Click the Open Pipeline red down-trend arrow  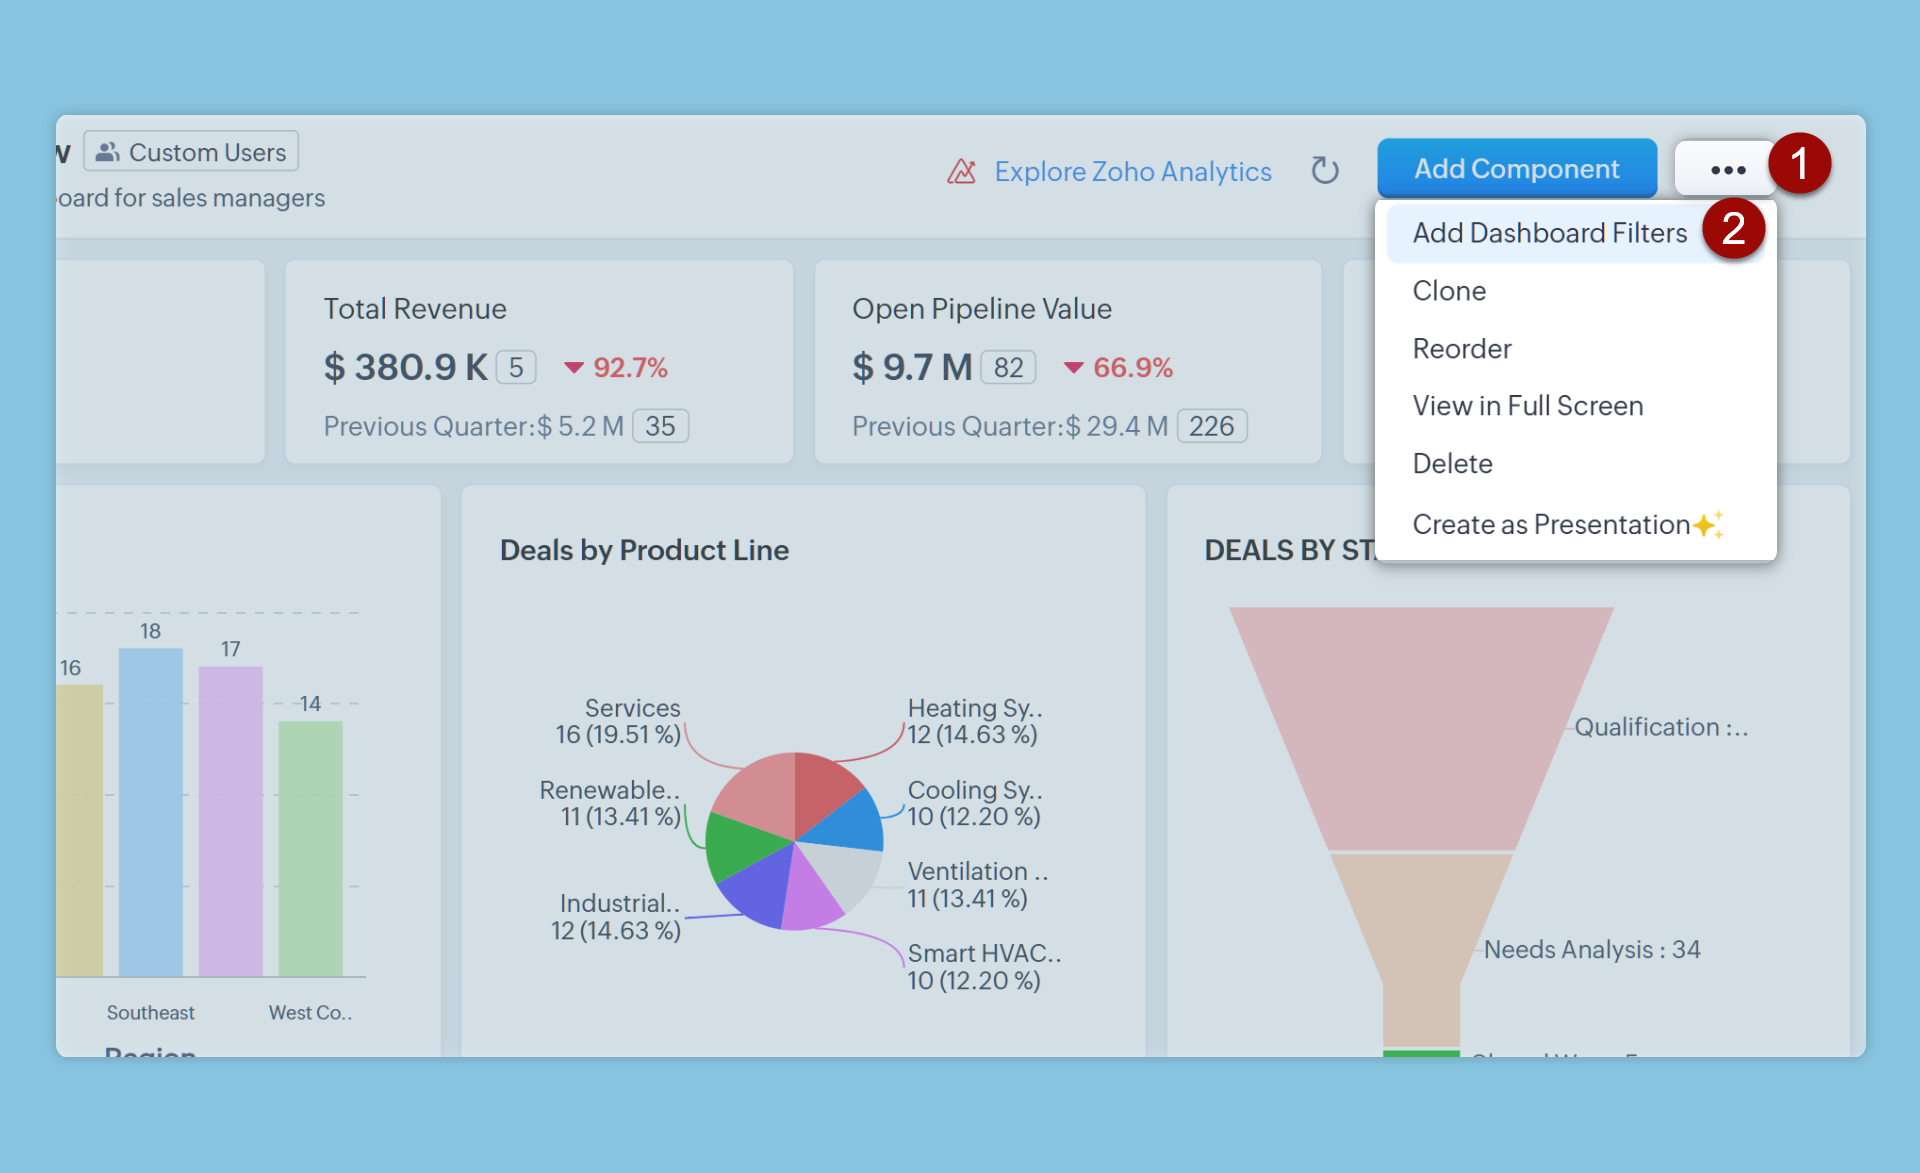tap(1073, 368)
